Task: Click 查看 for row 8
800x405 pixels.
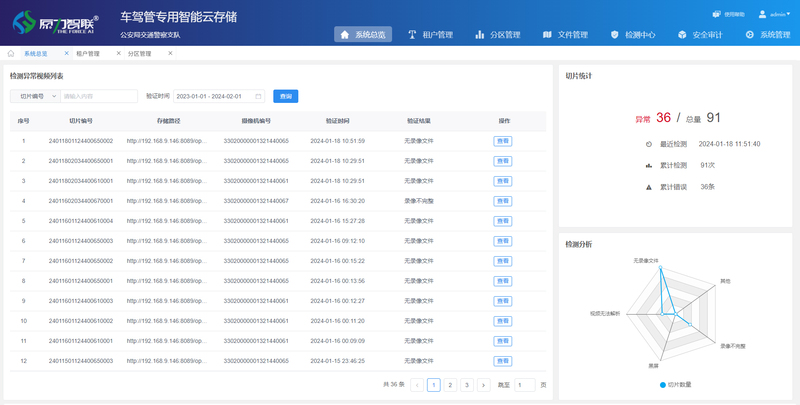Action: click(503, 281)
